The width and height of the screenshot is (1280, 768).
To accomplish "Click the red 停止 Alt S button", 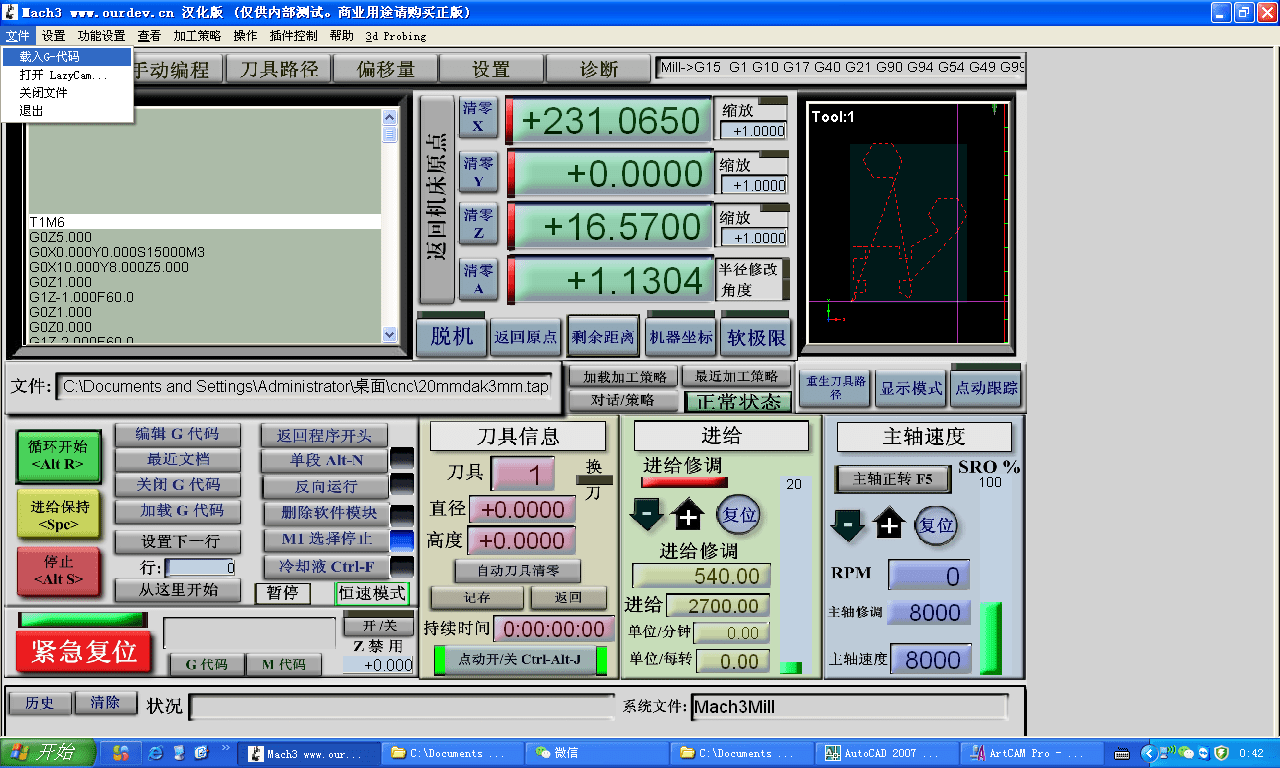I will click(x=59, y=571).
